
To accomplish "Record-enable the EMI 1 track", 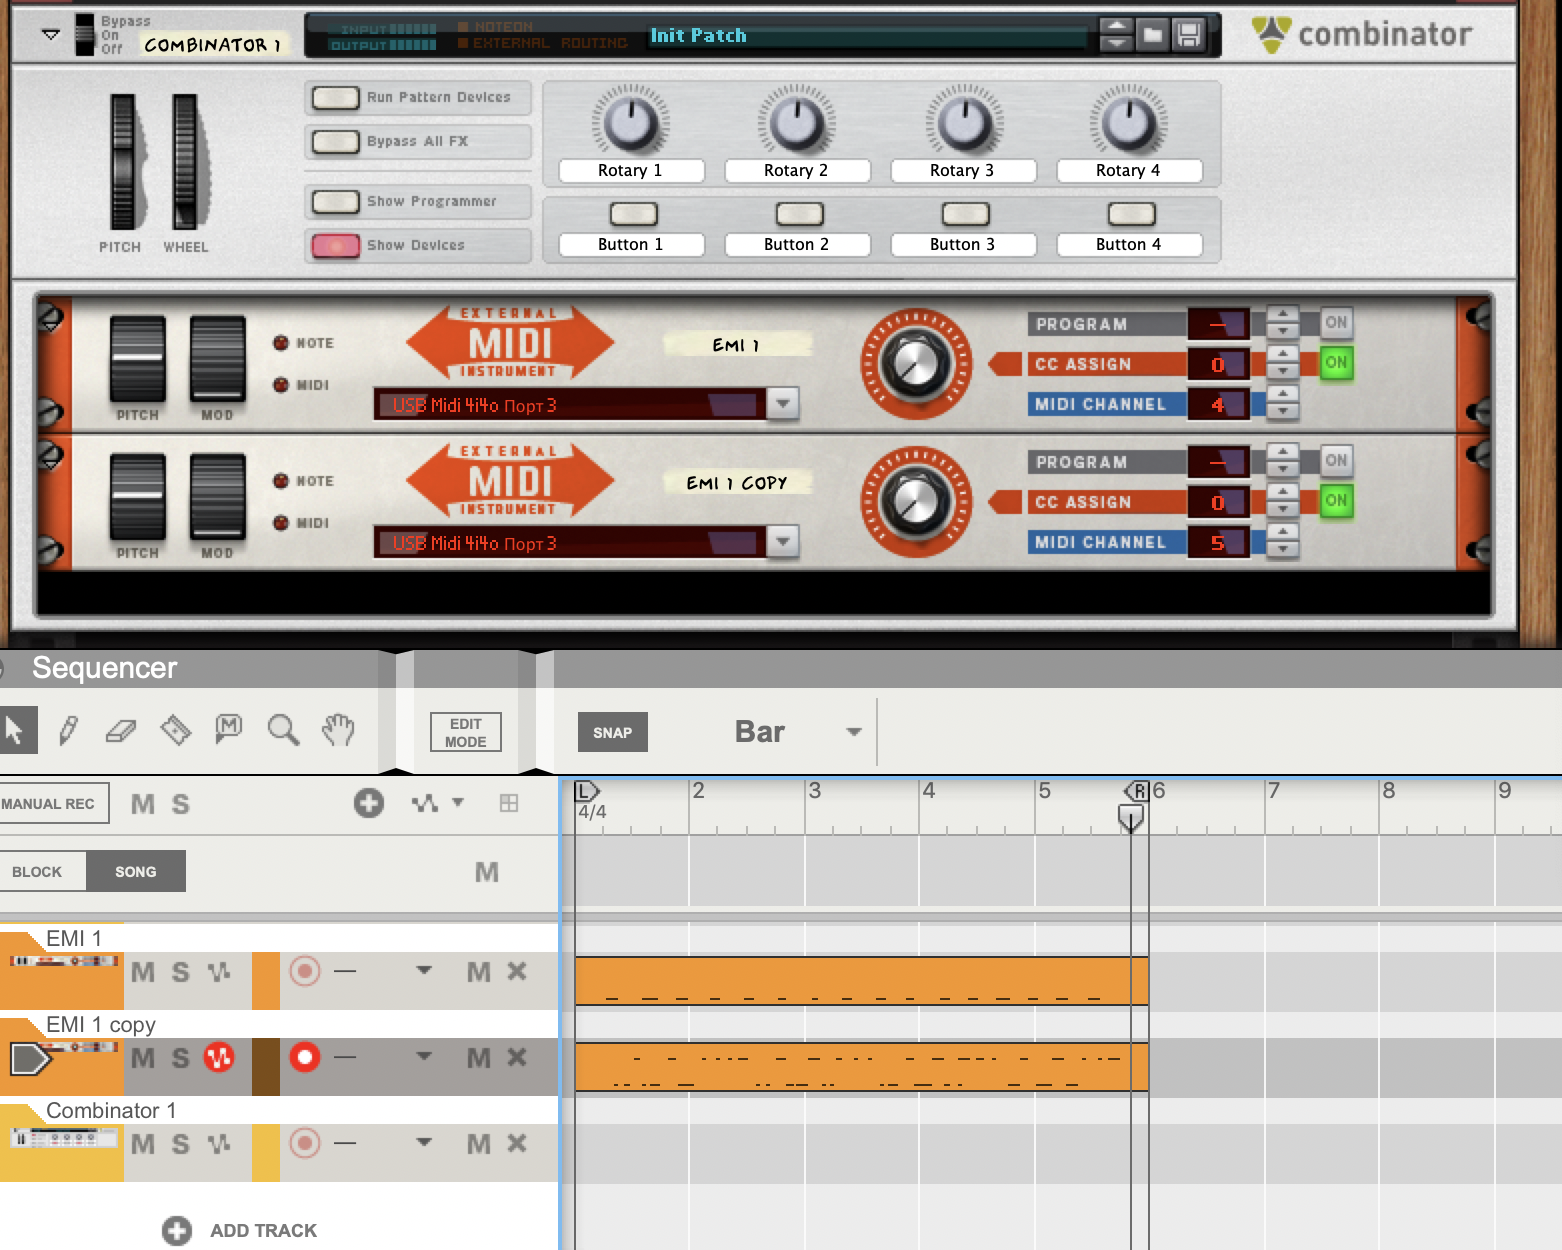I will click(x=305, y=971).
